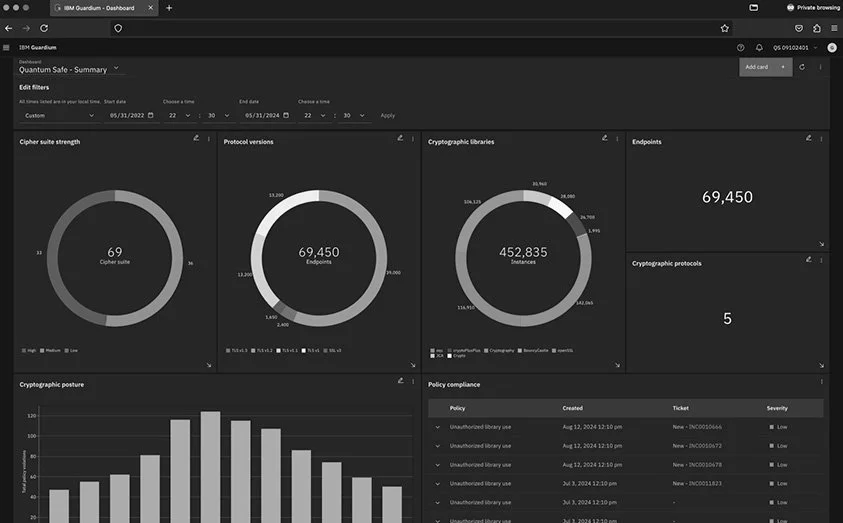Open Cryptographic posture card overflow menu
843x523 pixels.
click(x=413, y=381)
